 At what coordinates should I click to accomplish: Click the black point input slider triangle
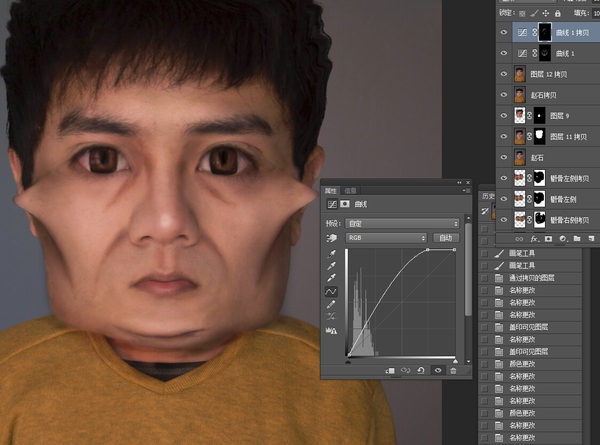[x=348, y=361]
